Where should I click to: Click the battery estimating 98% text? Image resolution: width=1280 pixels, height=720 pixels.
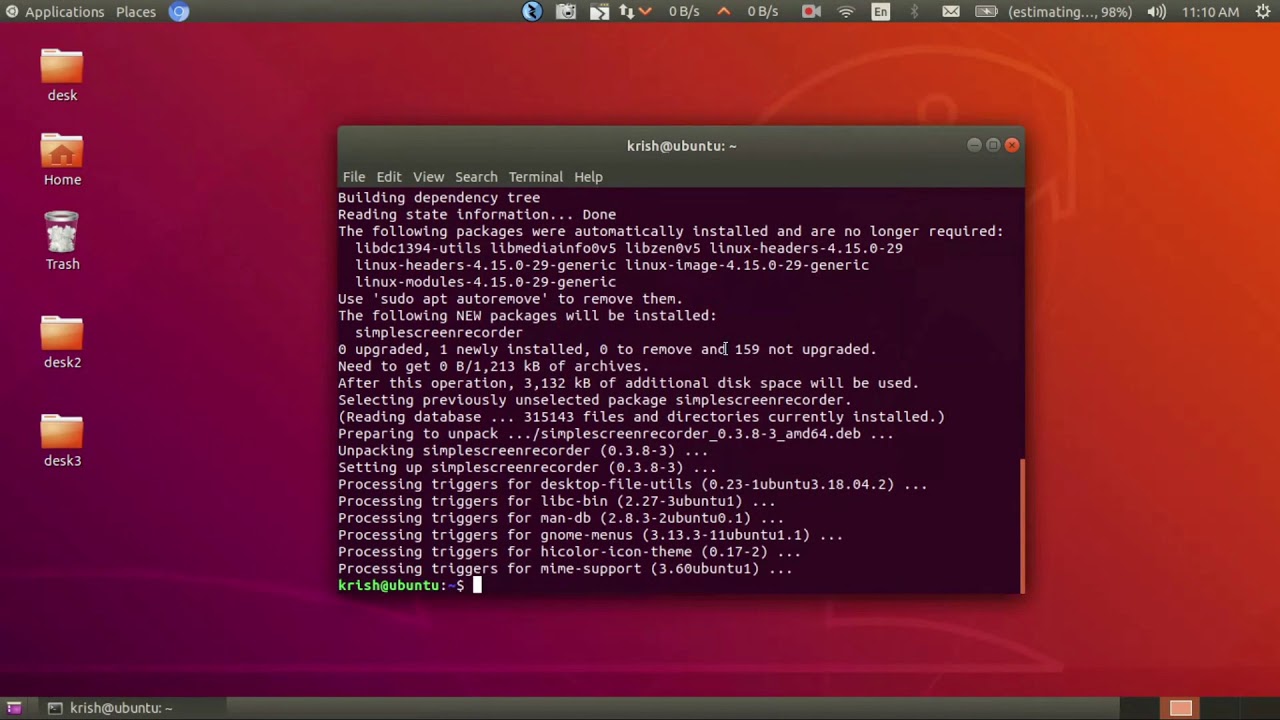1070,12
